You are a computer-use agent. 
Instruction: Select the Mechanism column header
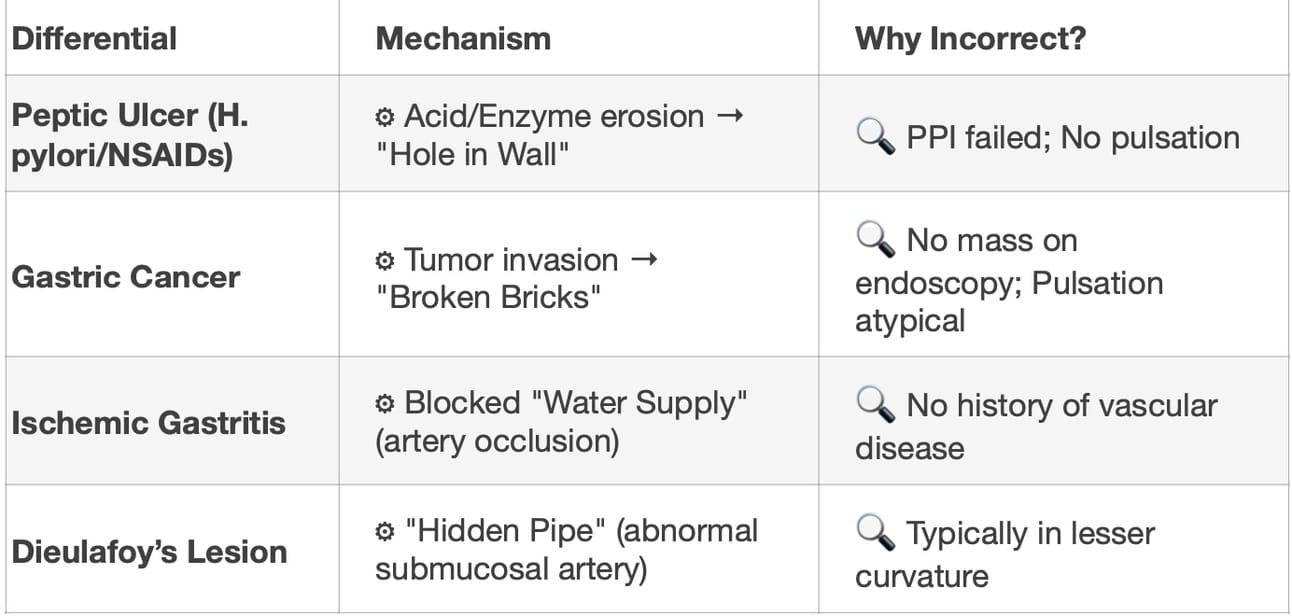463,39
